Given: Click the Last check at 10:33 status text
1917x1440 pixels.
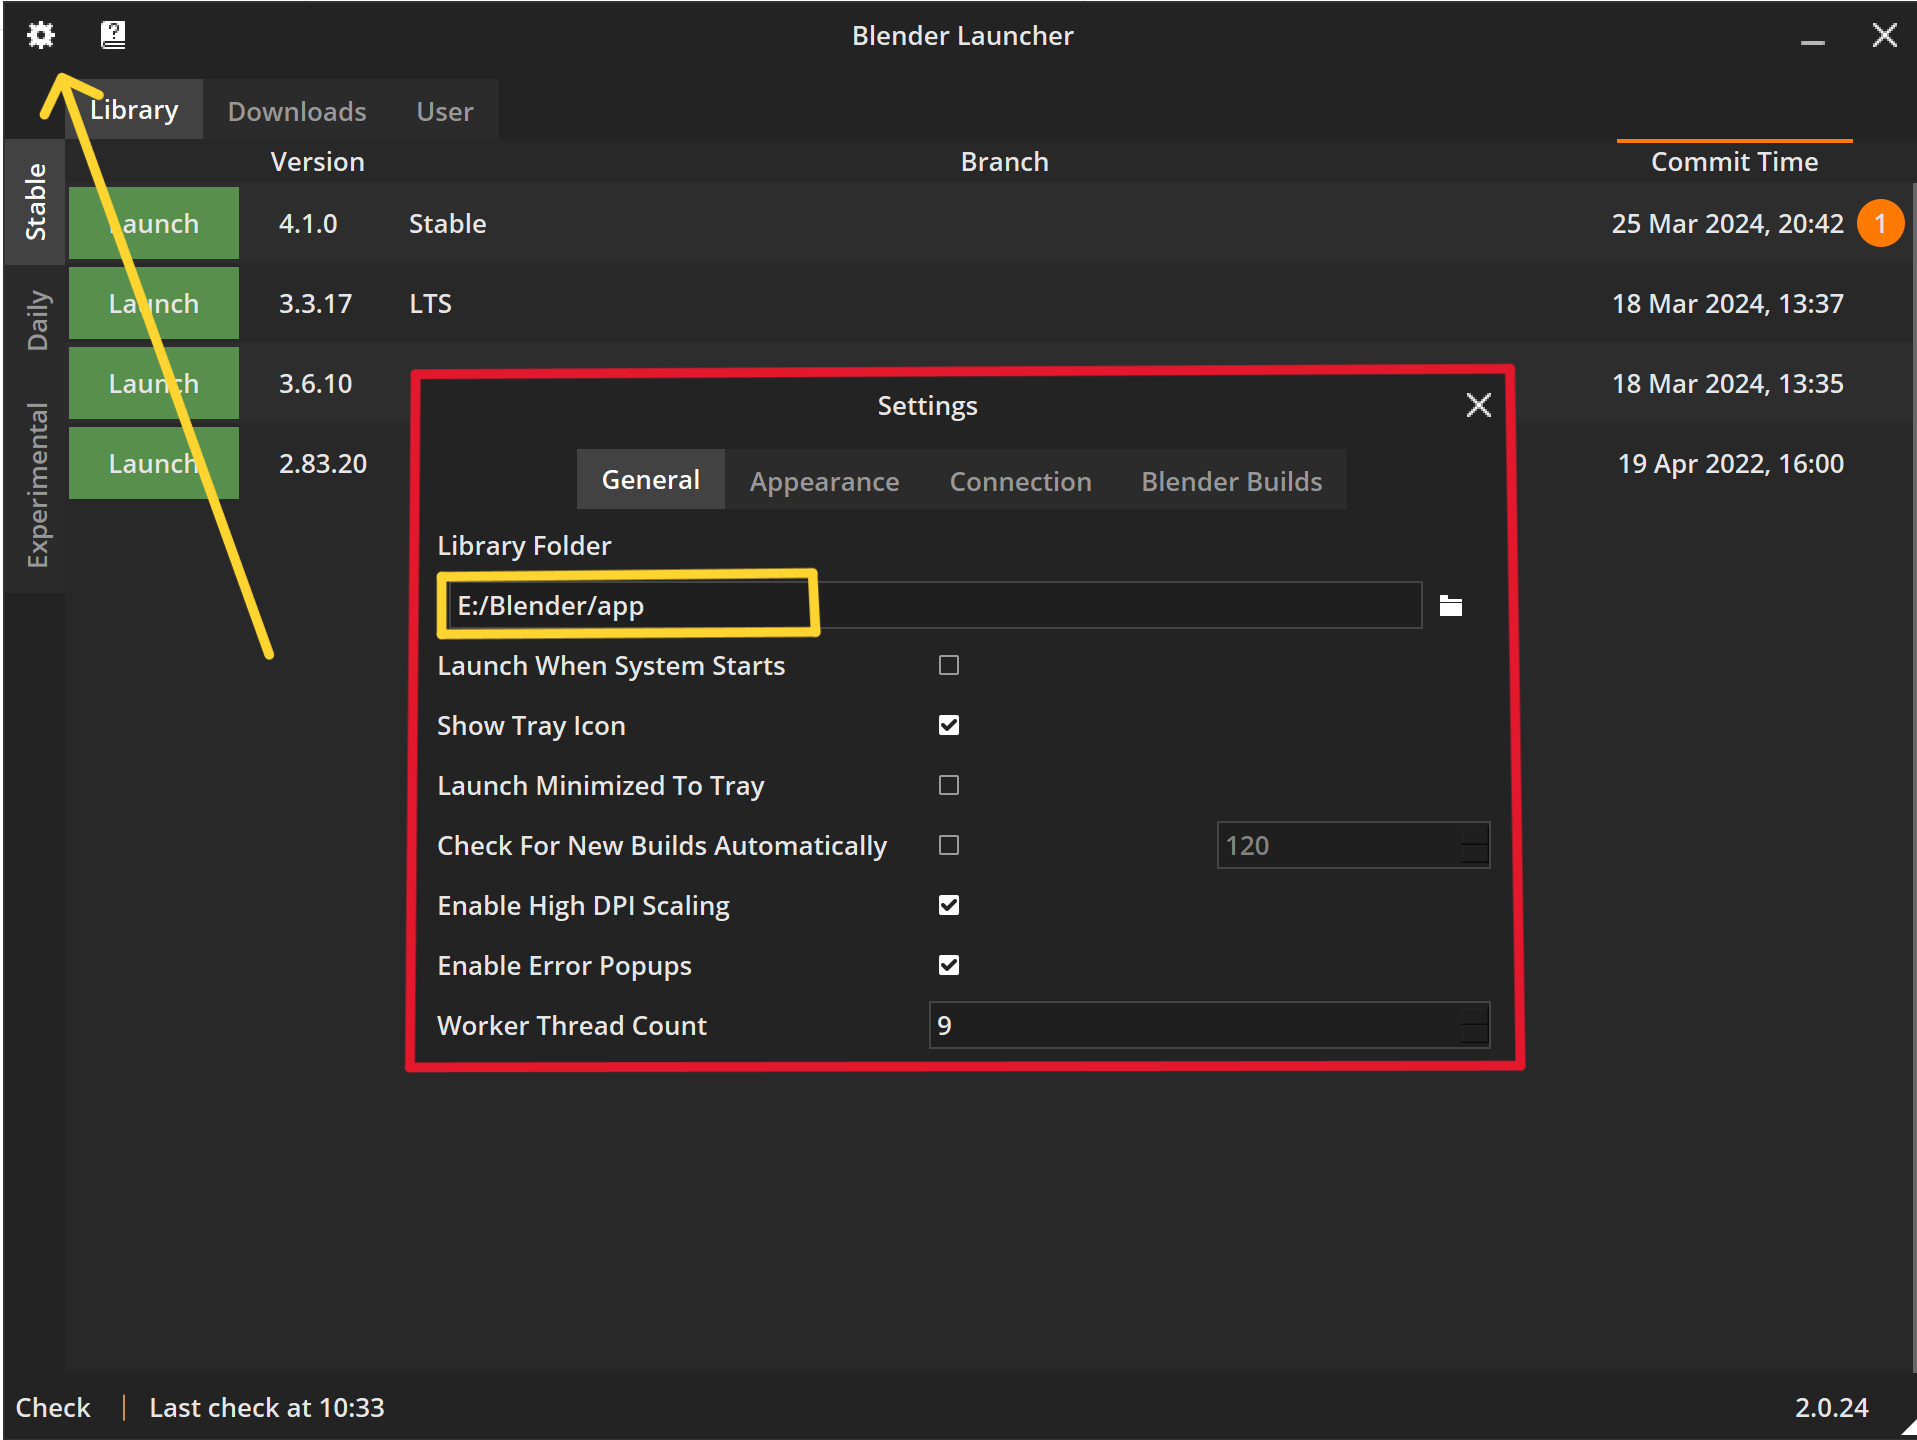Looking at the screenshot, I should [x=267, y=1407].
